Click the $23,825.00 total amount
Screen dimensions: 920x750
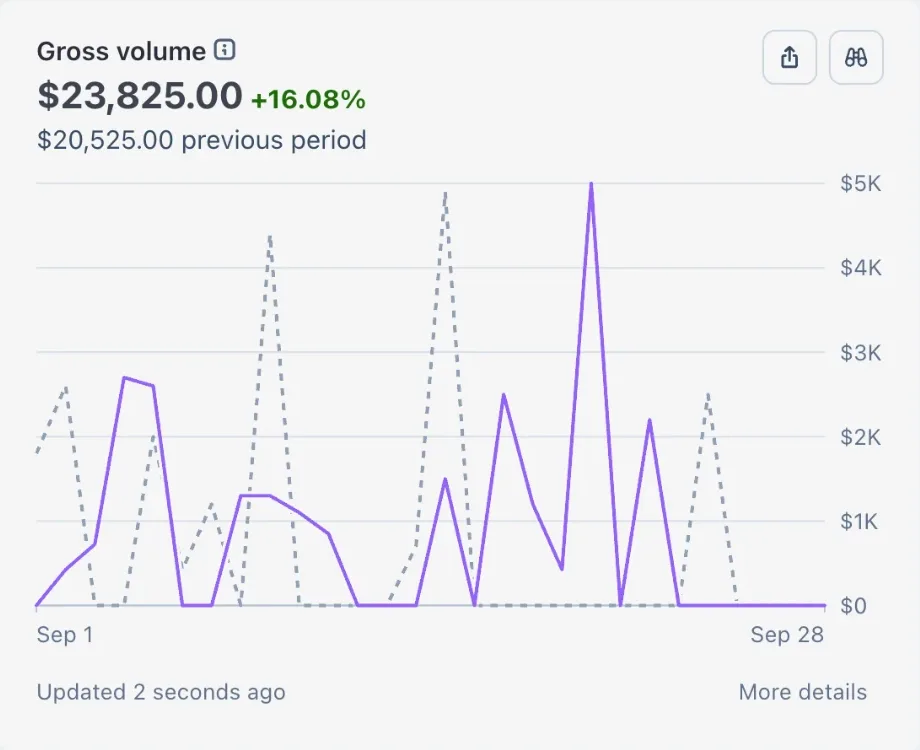140,96
